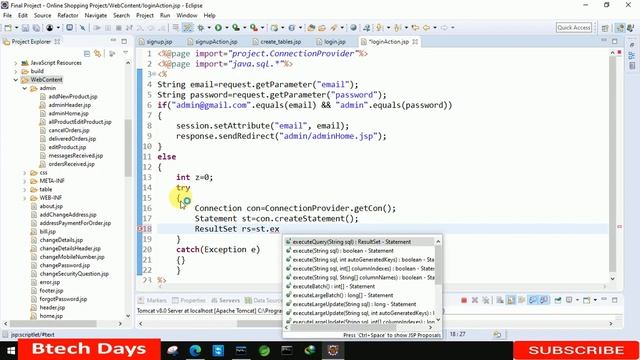Screen dimensions: 640x360
Task: Open the Refactor menu
Action: (x=68, y=16)
